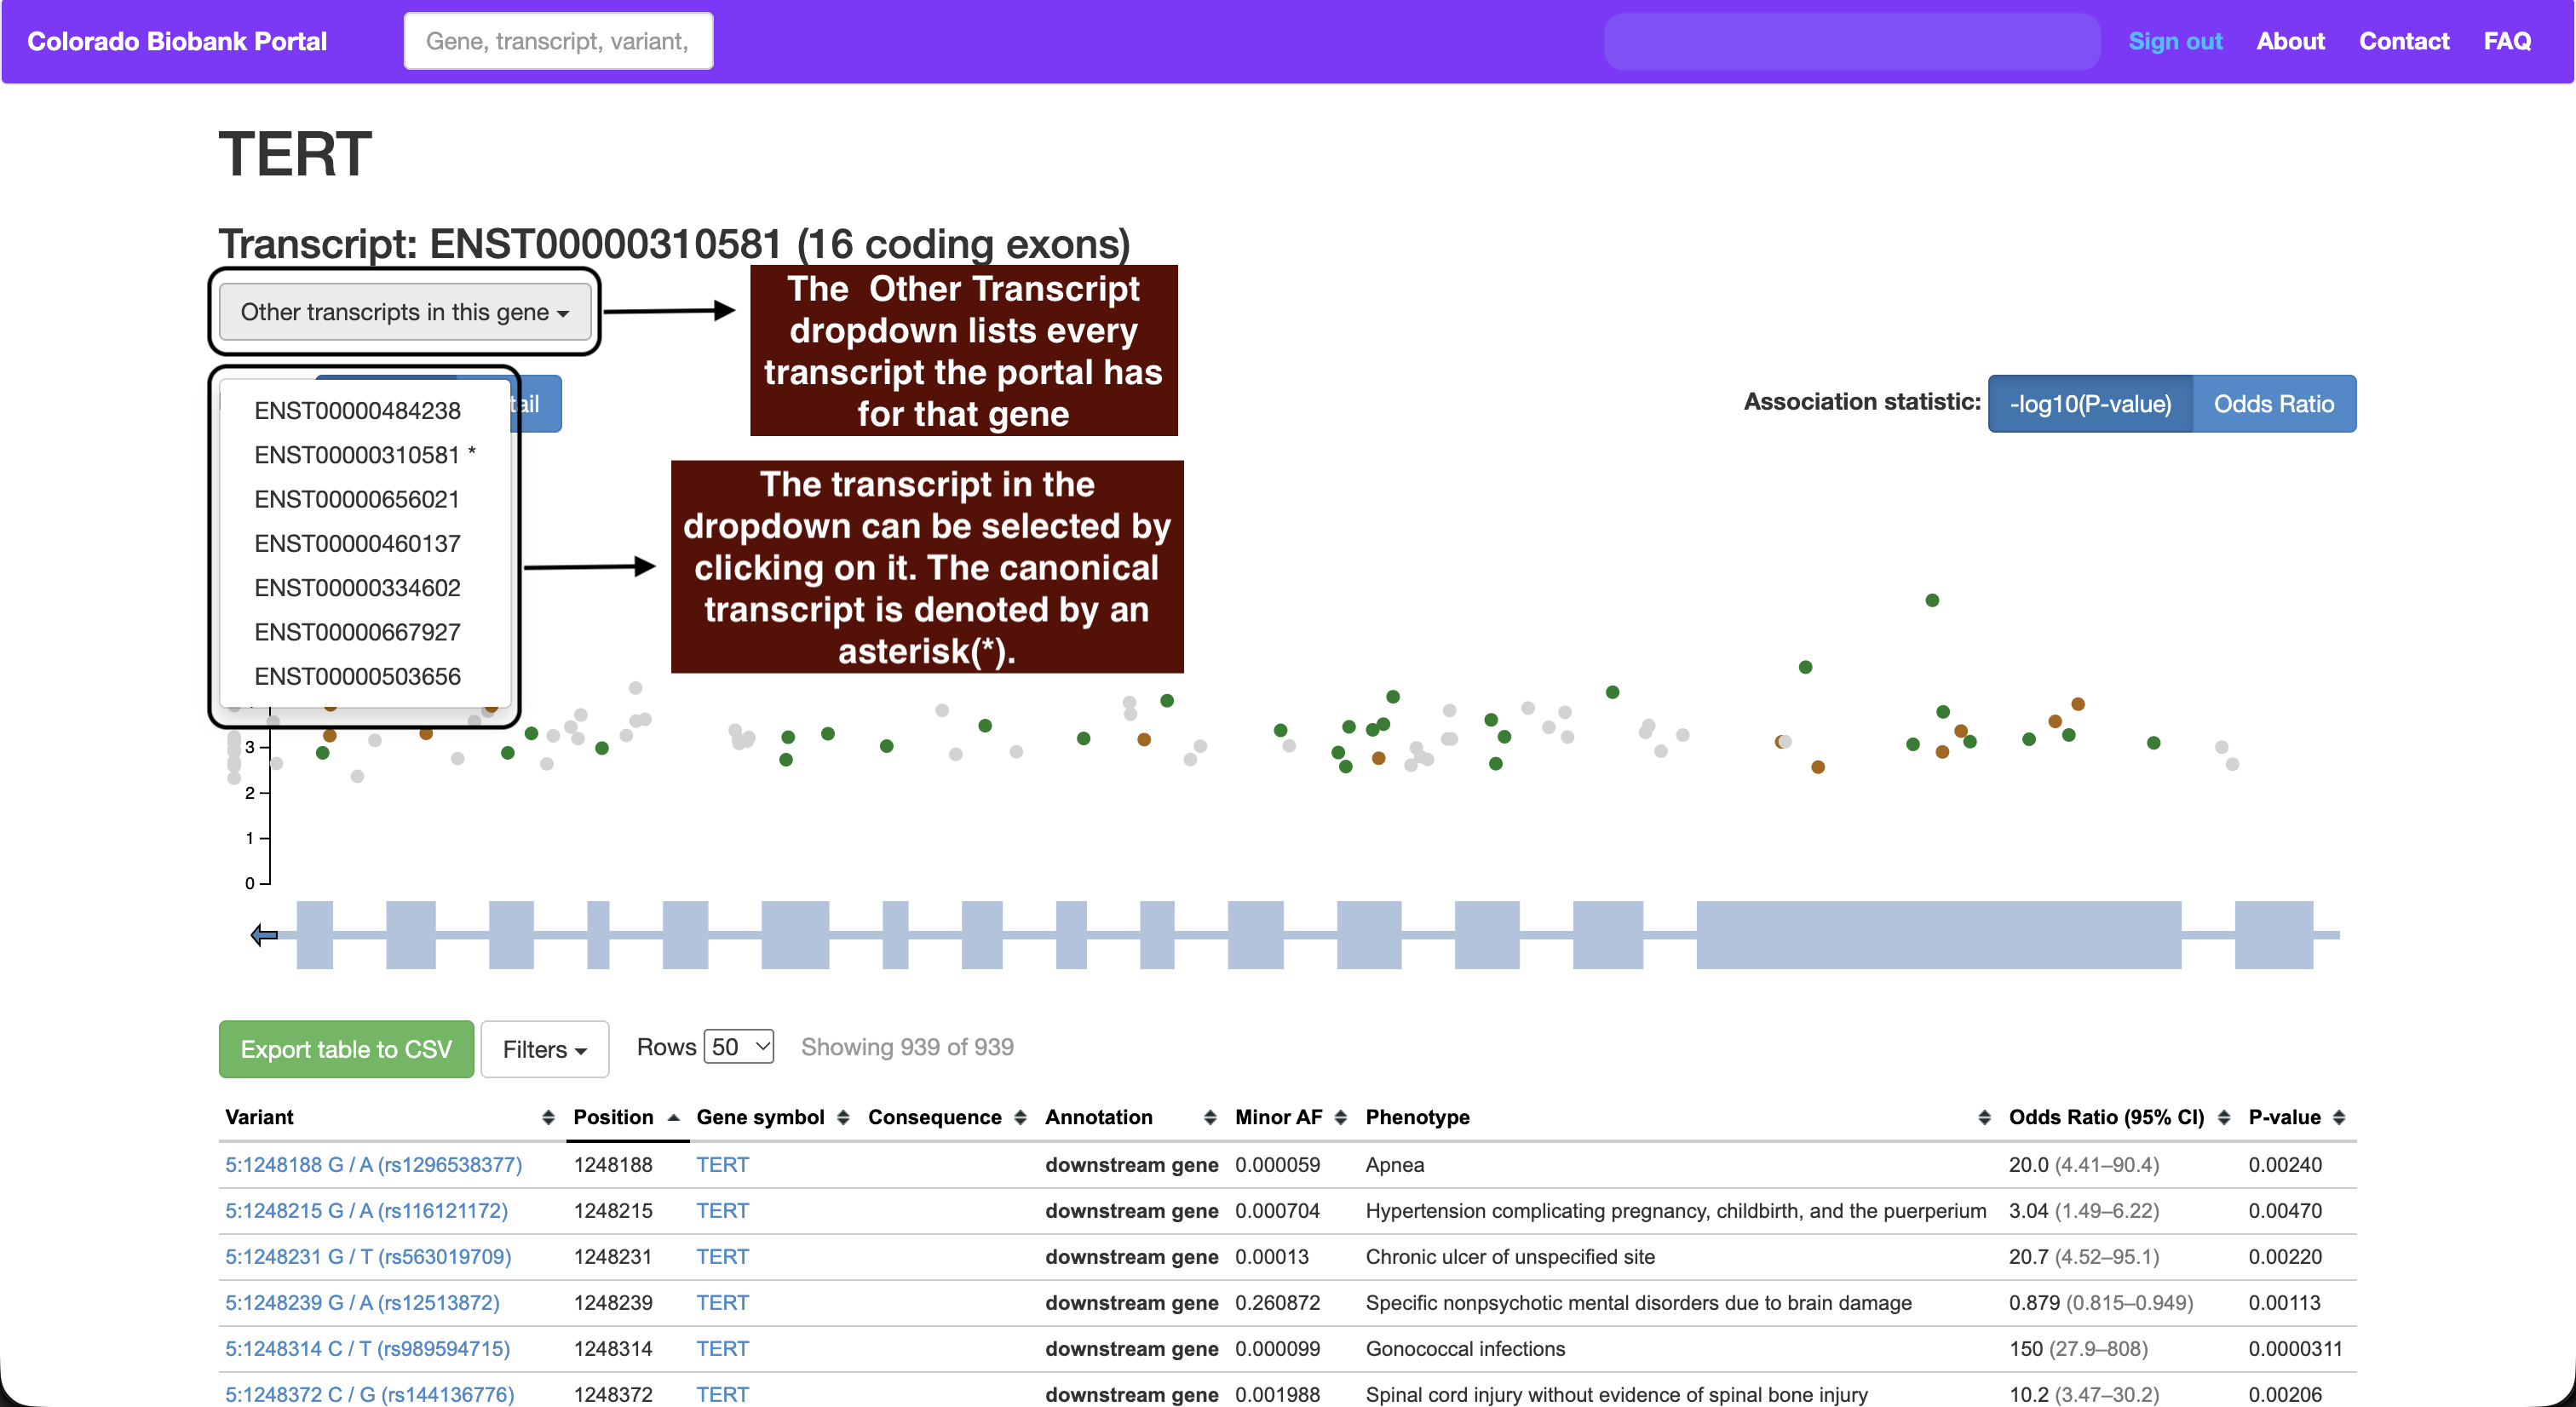The image size is (2576, 1407).
Task: Switch statistic to Odds Ratio
Action: [2274, 404]
